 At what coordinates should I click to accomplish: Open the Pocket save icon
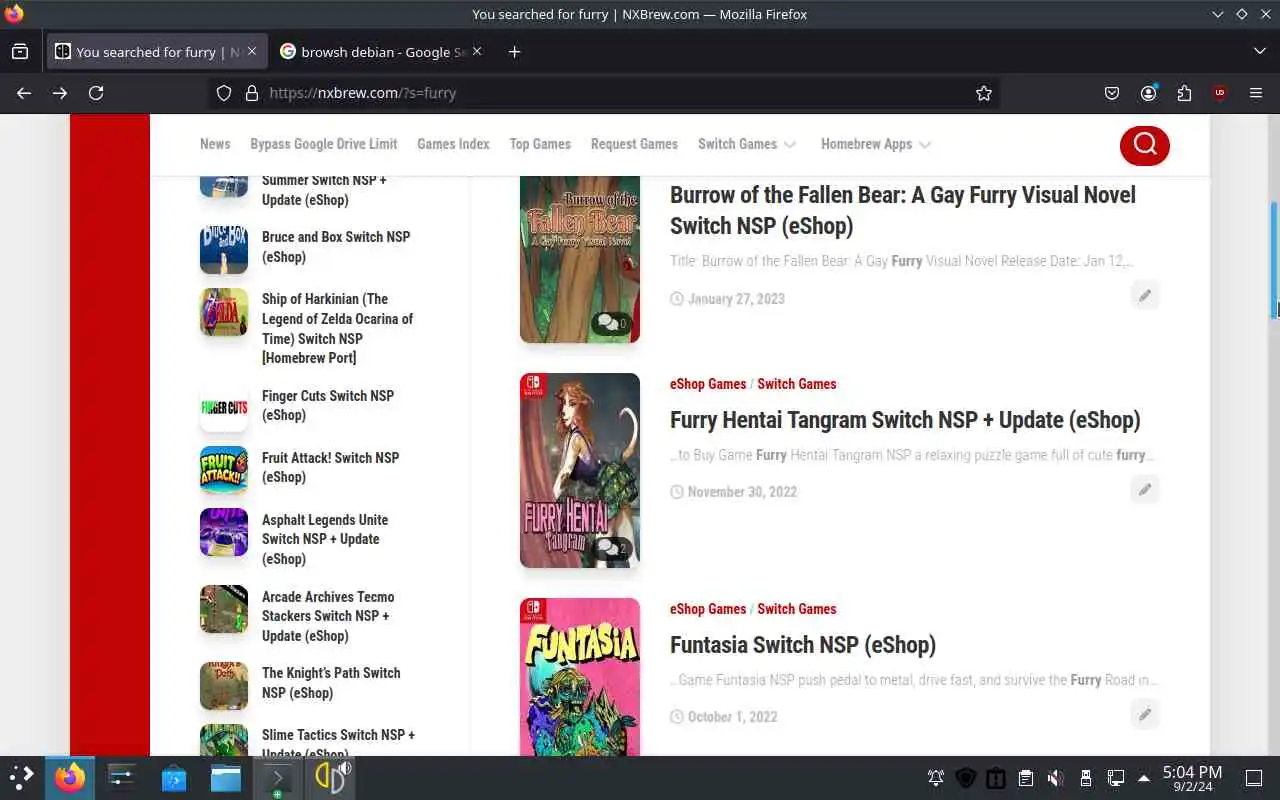(x=1112, y=93)
